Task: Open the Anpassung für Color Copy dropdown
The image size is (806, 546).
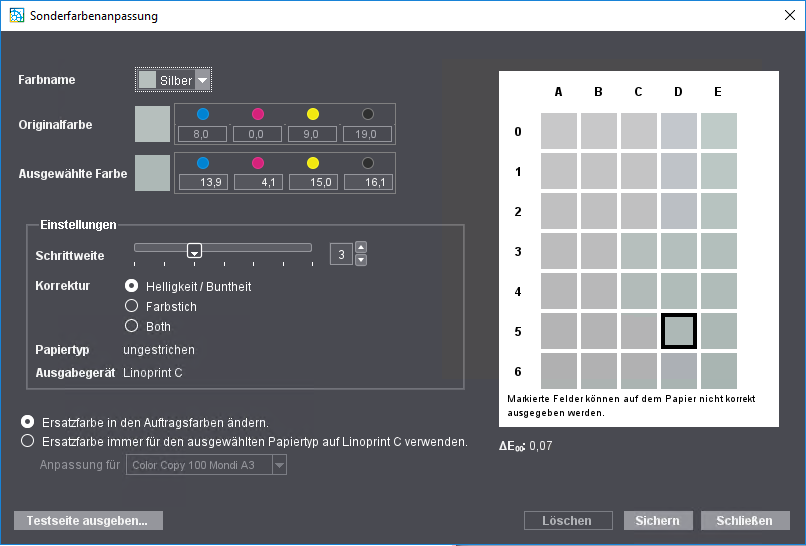Action: click(206, 465)
